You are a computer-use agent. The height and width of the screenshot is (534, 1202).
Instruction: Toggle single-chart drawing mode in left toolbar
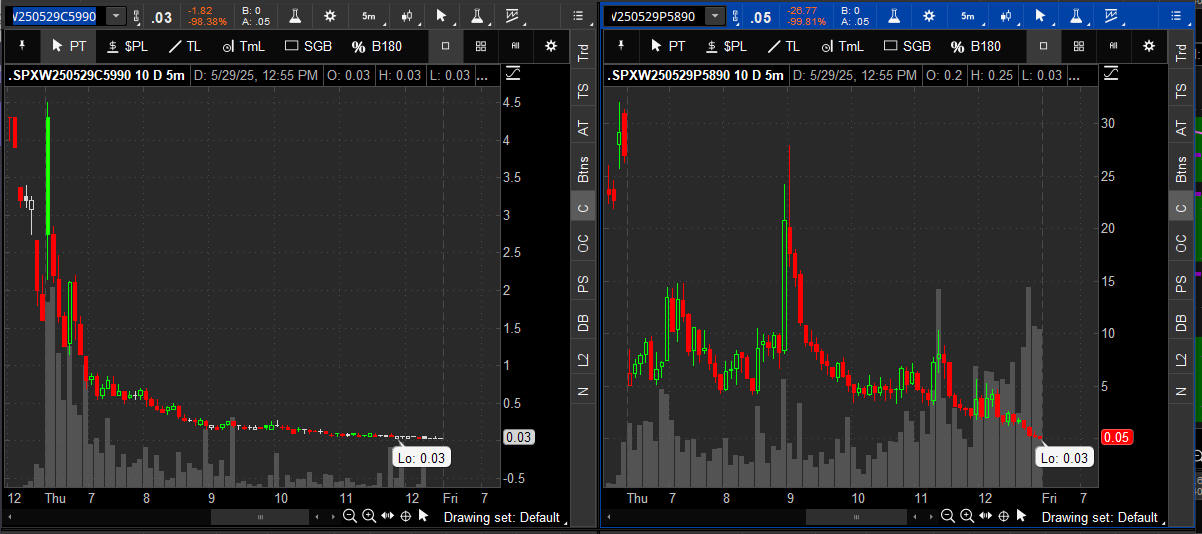click(445, 46)
